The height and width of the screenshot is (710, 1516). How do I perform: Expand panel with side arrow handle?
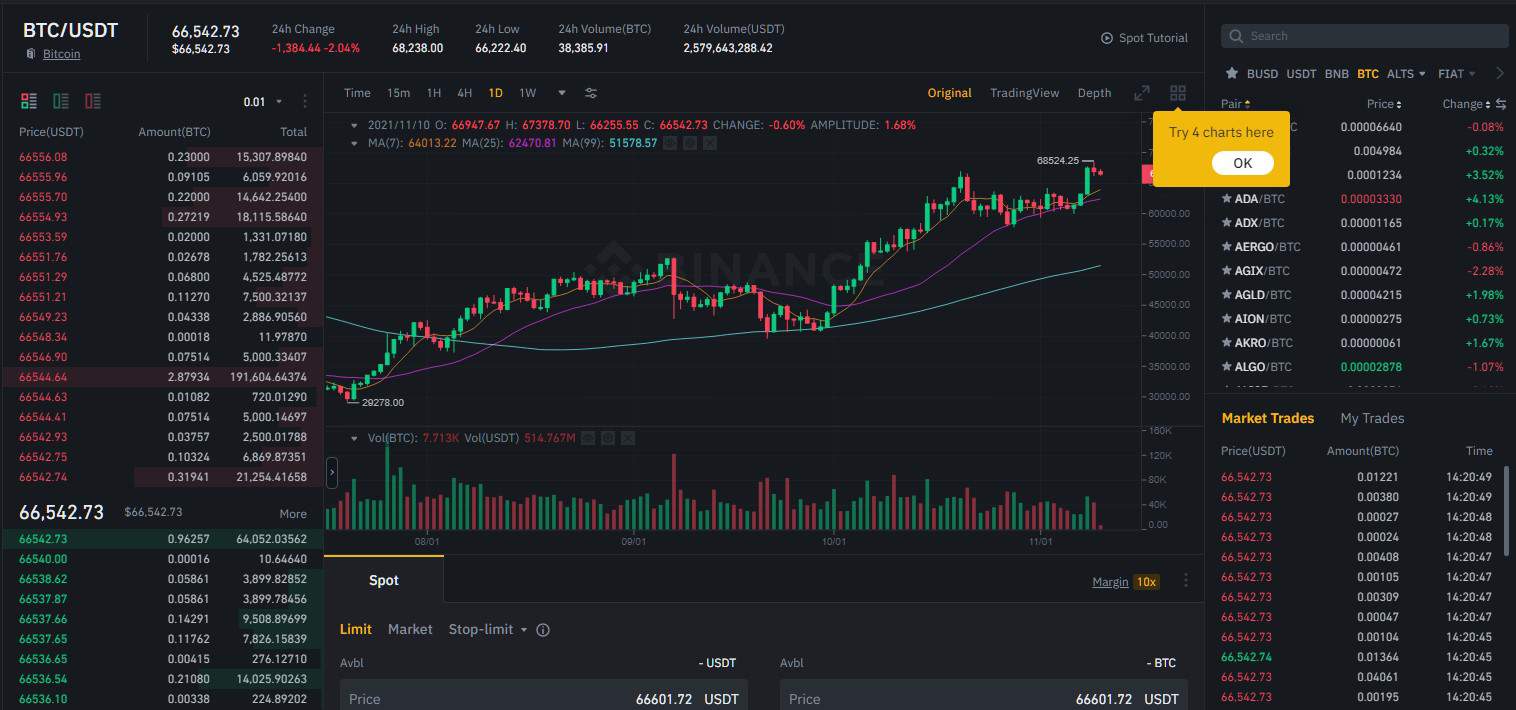pos(332,473)
